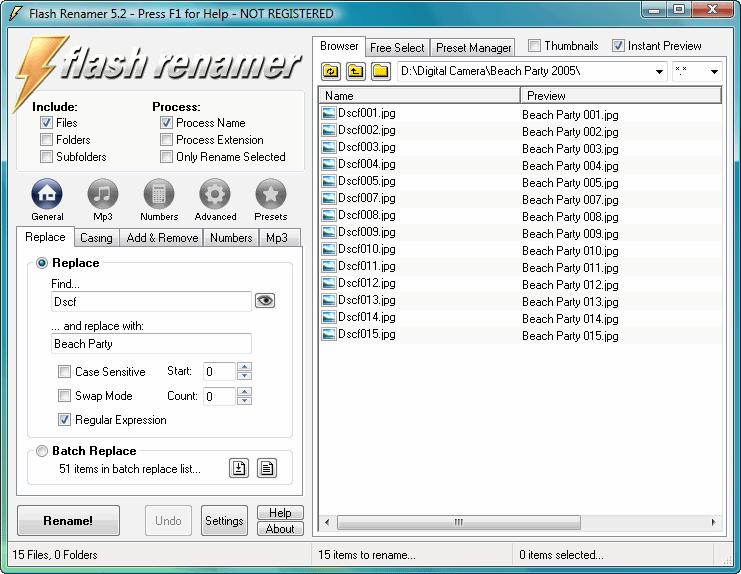The image size is (741, 574).
Task: Select the Browser tab
Action: (339, 46)
